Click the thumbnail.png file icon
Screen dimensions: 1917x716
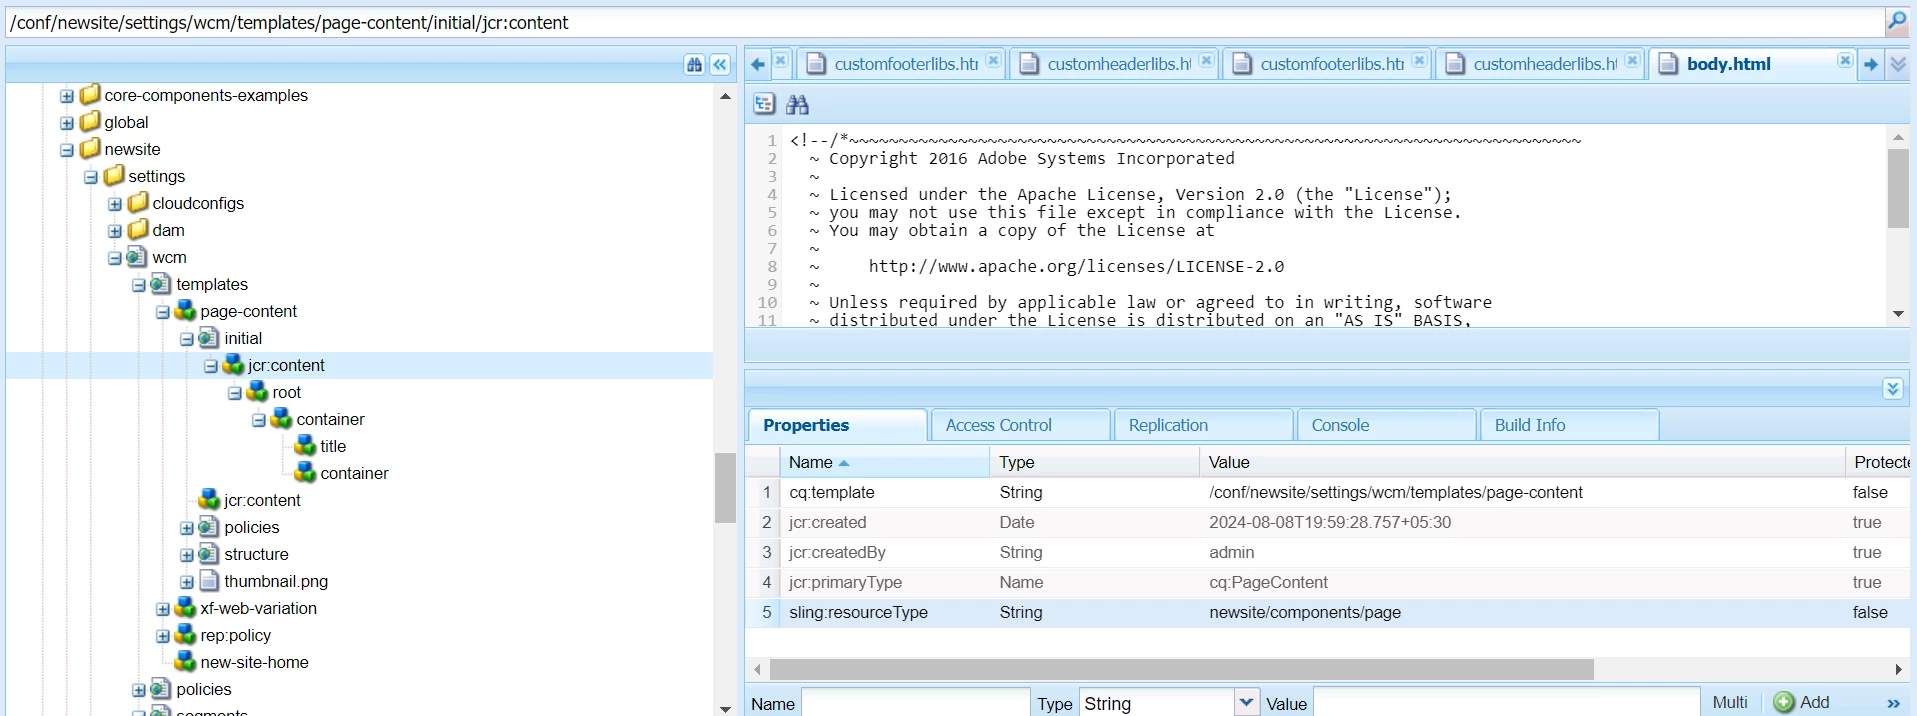209,581
